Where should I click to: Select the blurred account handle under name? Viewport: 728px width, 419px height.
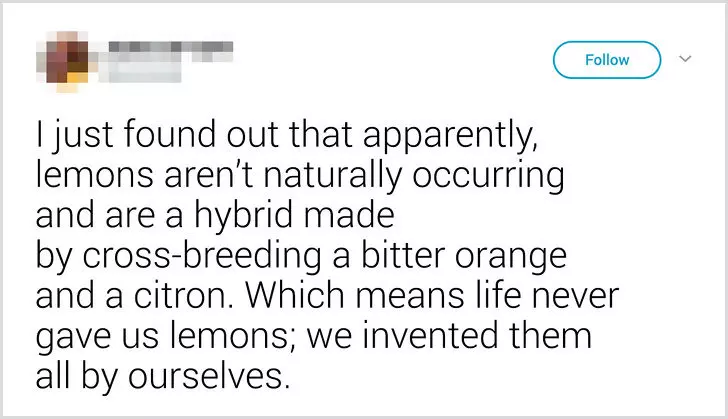coord(145,72)
